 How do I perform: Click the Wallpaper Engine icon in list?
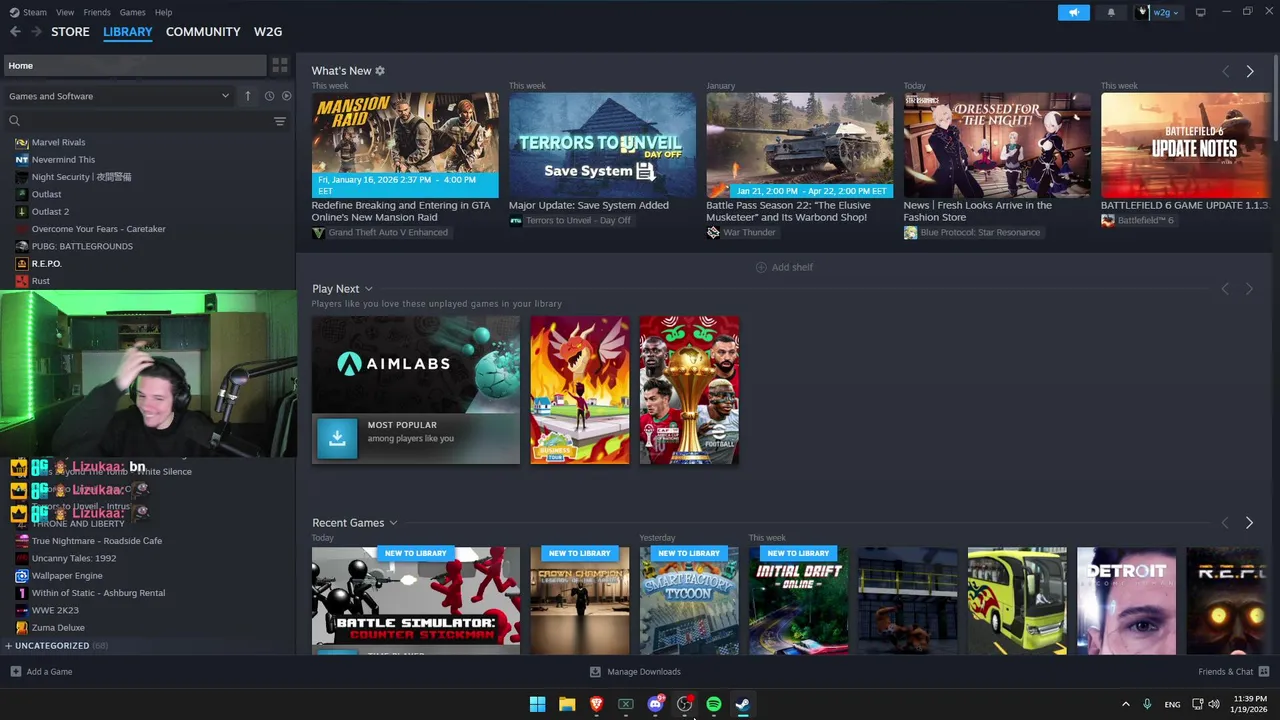(22, 576)
